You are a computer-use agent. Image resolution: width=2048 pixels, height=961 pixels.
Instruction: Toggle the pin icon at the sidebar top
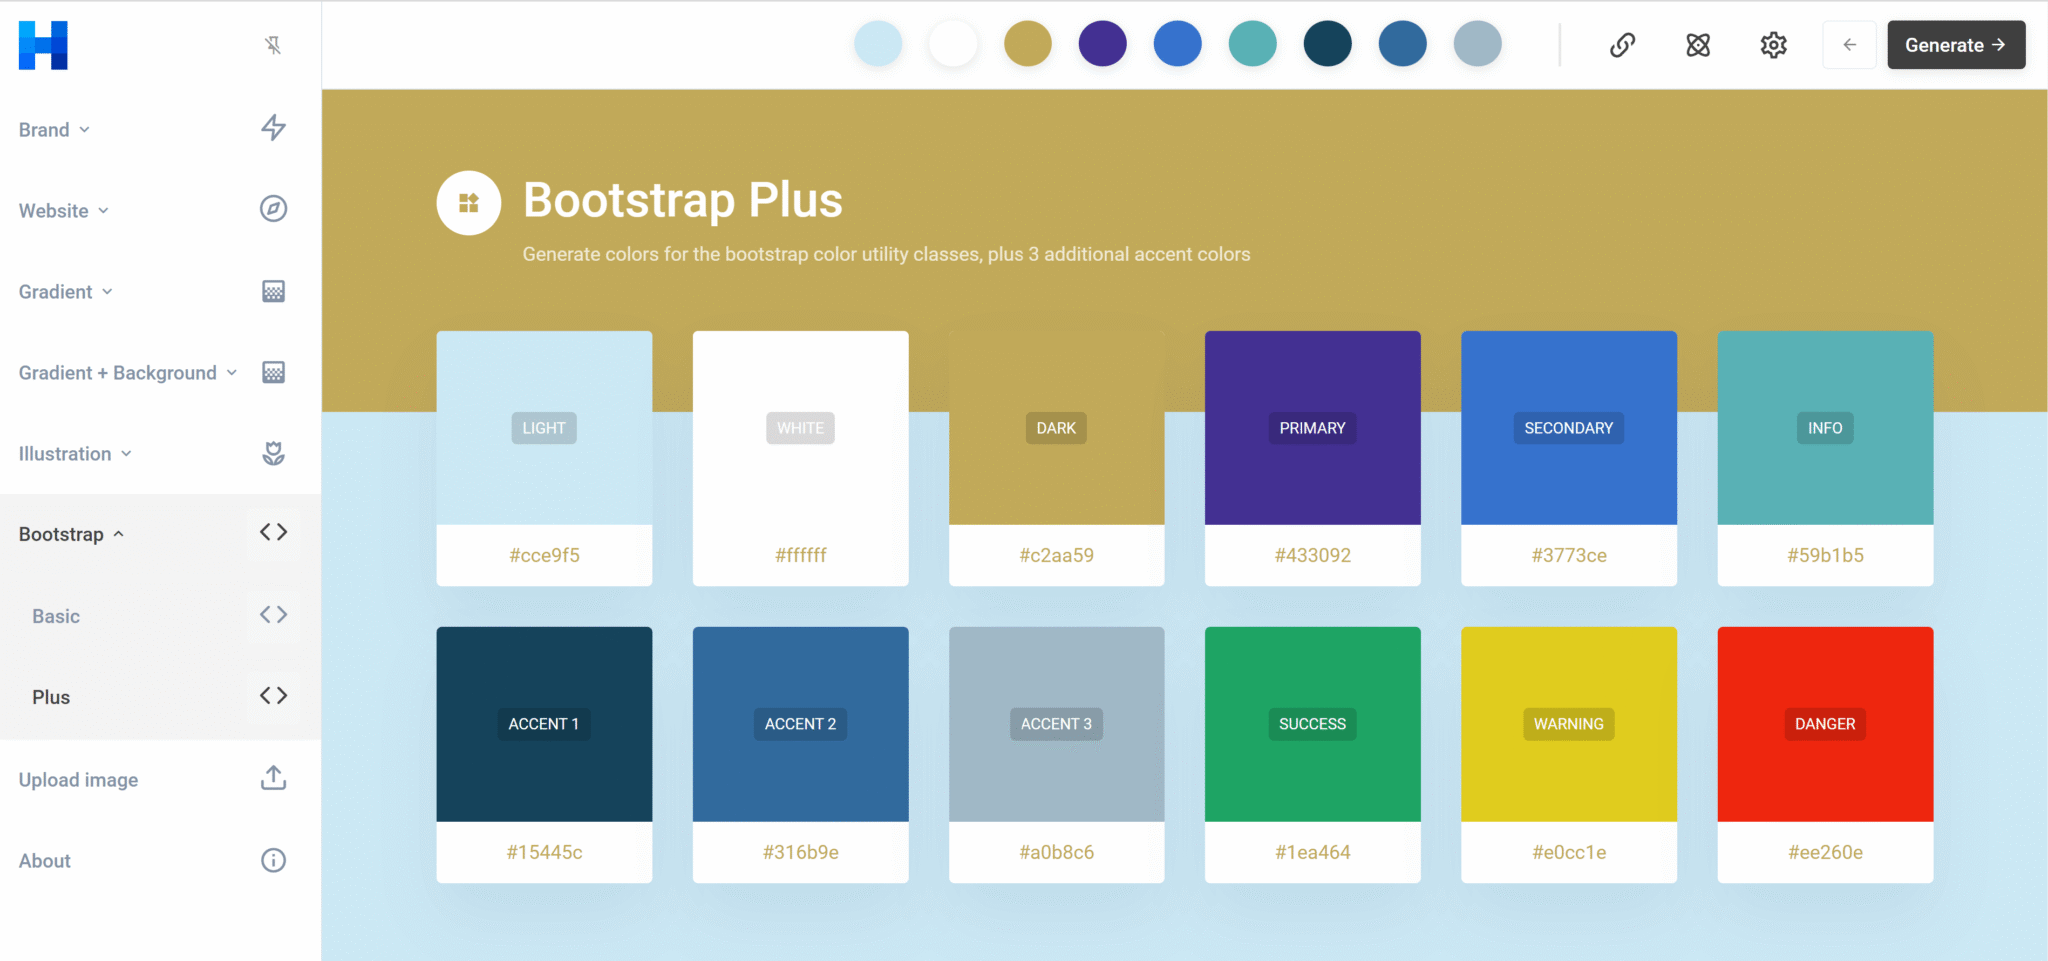(271, 45)
